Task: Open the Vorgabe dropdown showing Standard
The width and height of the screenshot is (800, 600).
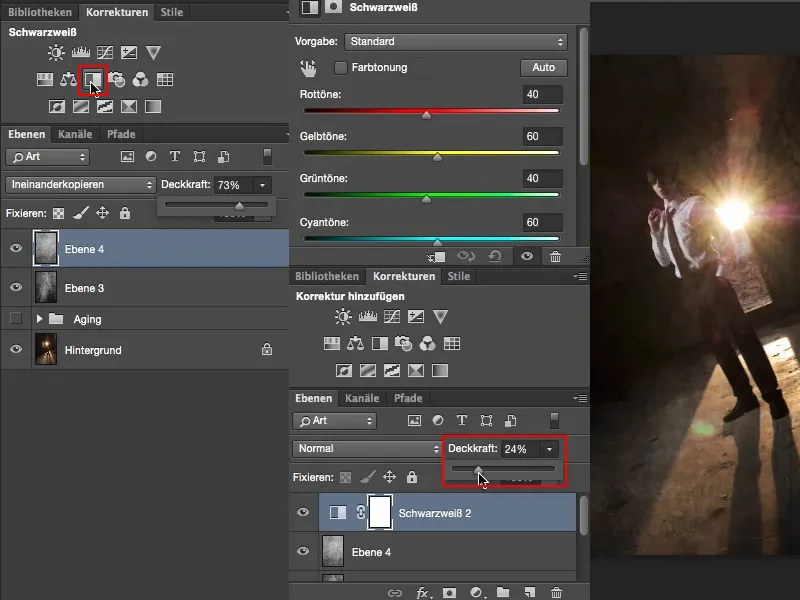Action: coord(455,43)
